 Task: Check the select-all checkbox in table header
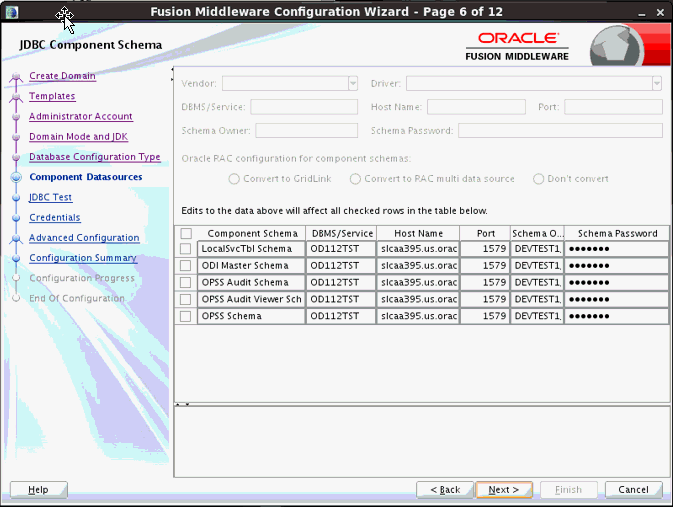pos(186,234)
